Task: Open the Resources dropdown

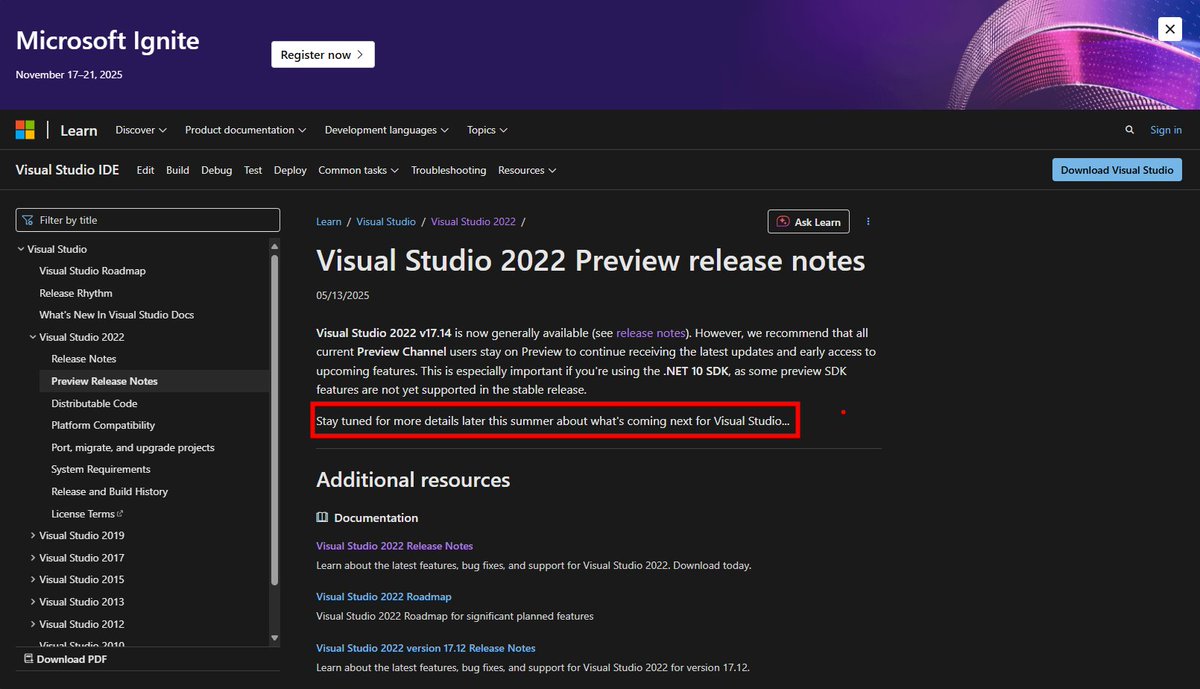Action: coord(527,170)
